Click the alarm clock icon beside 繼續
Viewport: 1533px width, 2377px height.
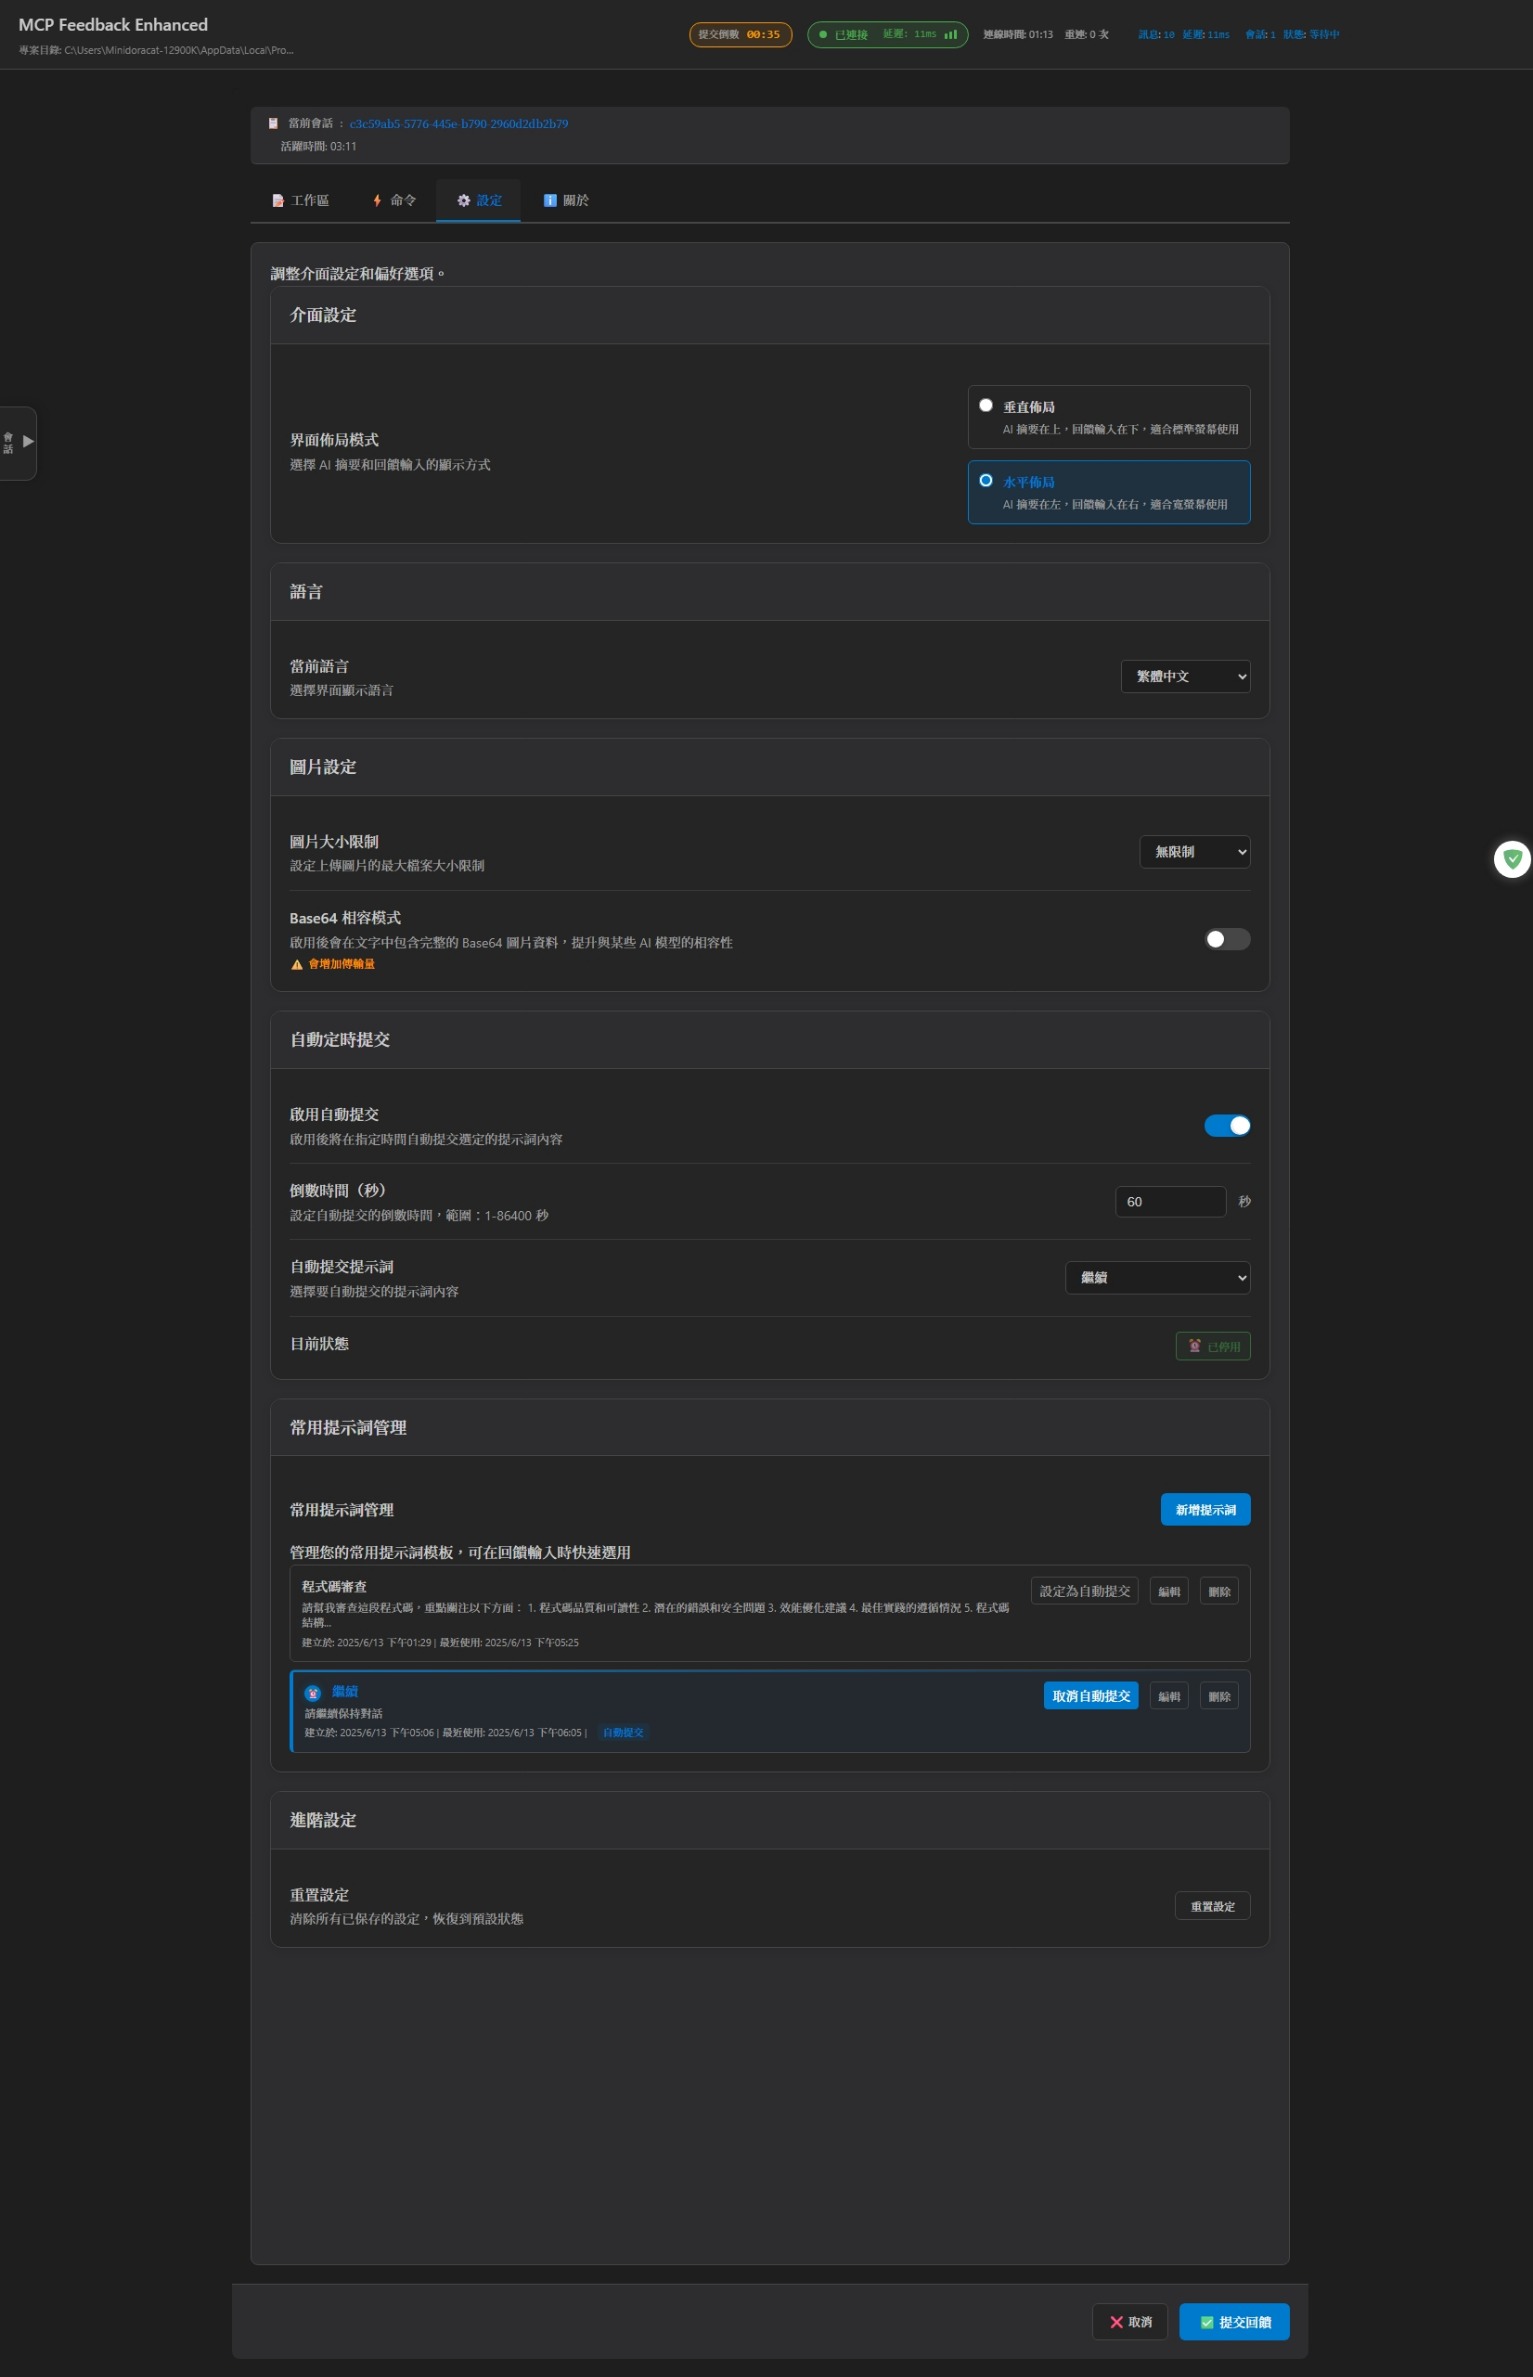tap(313, 1693)
